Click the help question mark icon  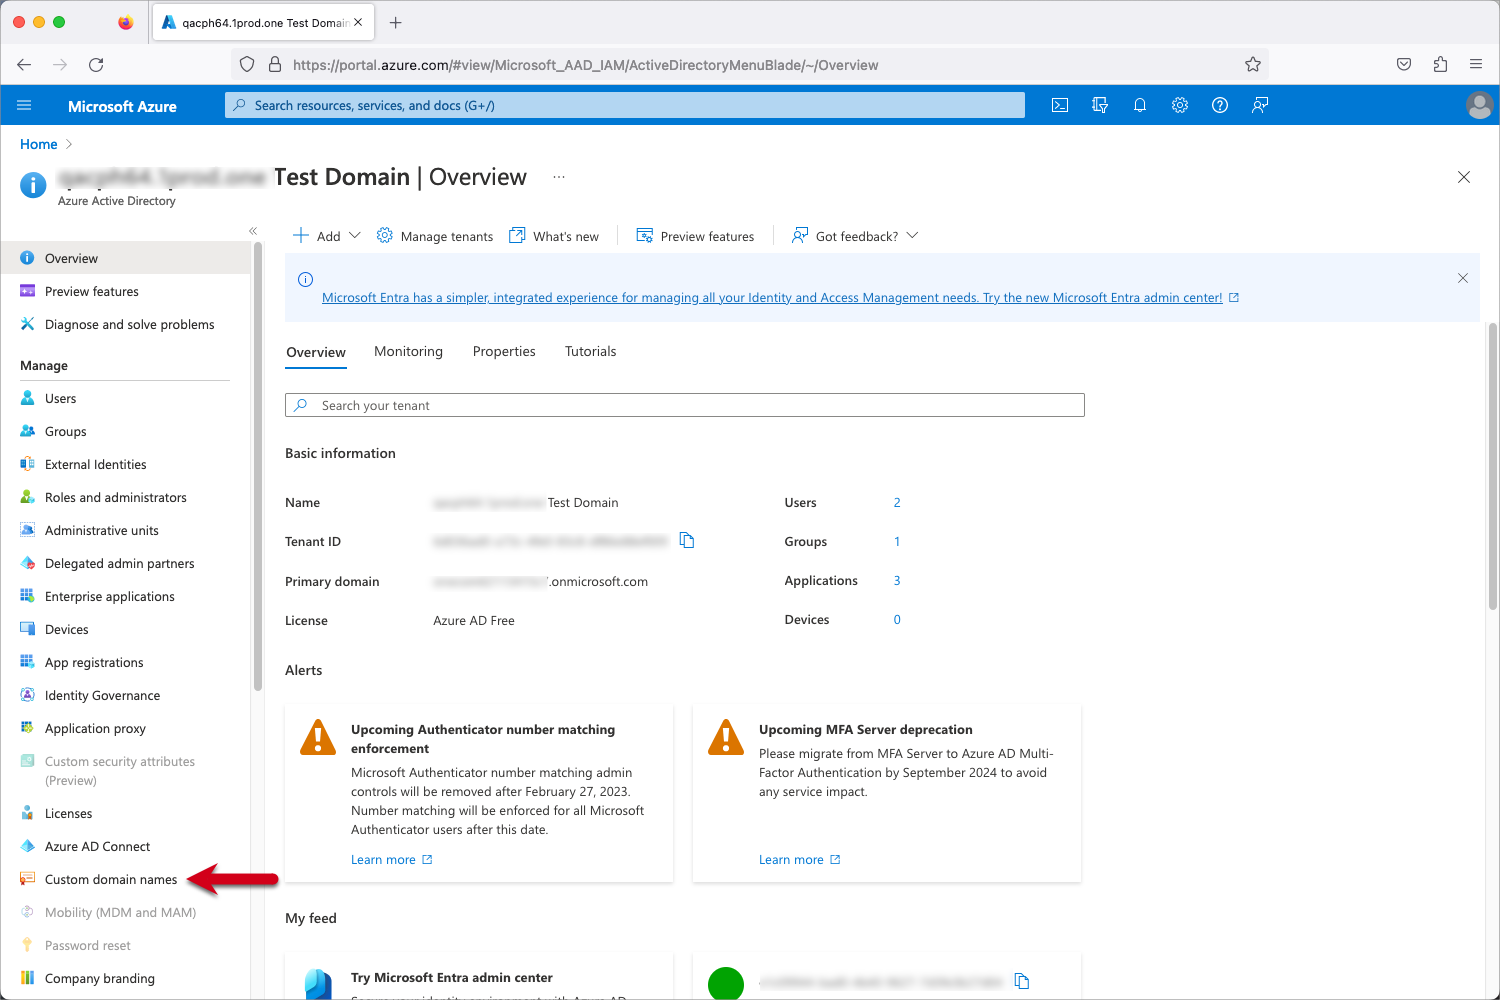click(1220, 105)
